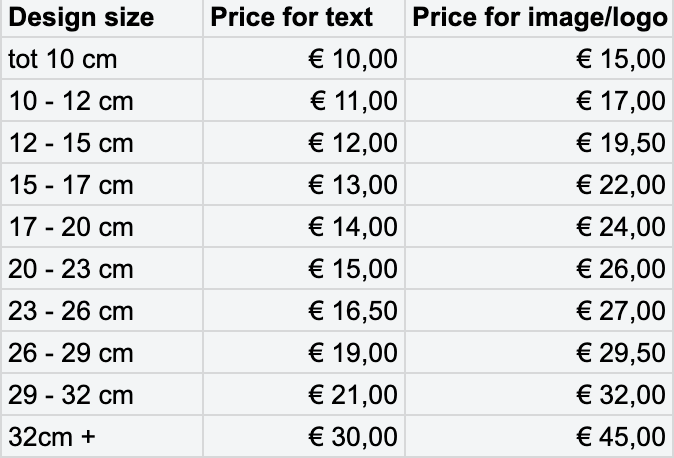Select the € 45,00 image price cell

620,438
